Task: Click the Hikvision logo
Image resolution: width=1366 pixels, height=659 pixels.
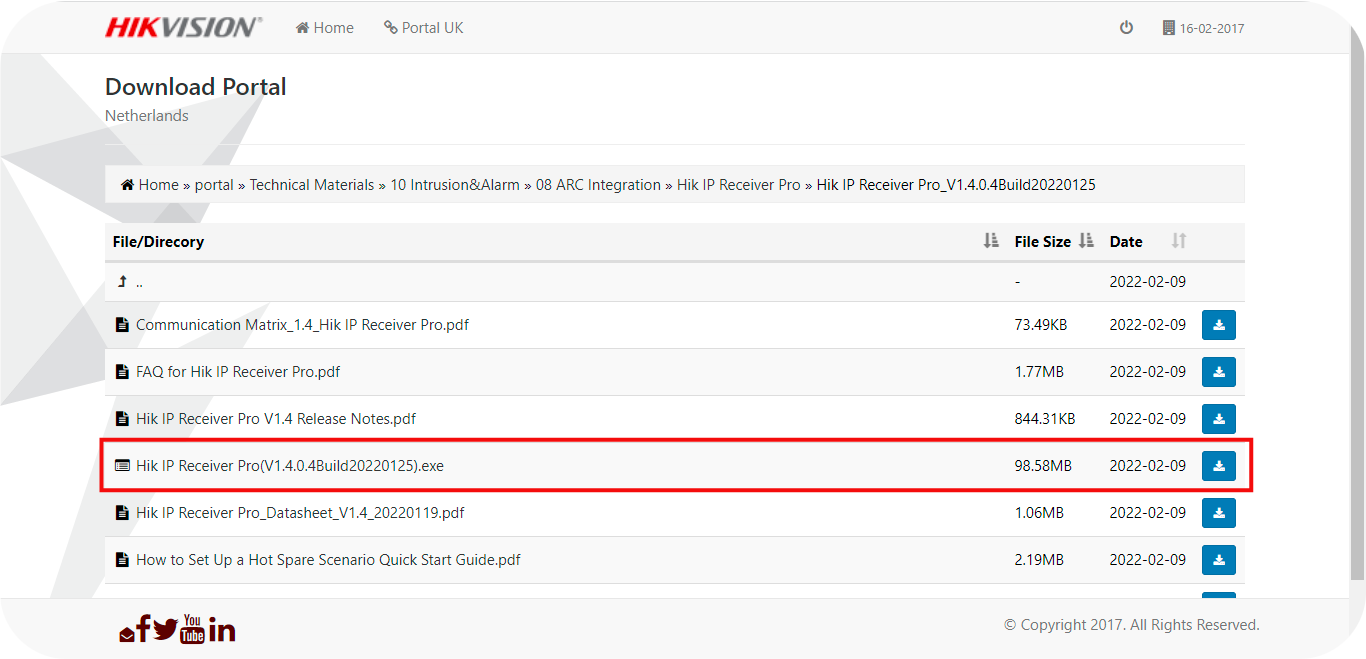Action: tap(183, 27)
